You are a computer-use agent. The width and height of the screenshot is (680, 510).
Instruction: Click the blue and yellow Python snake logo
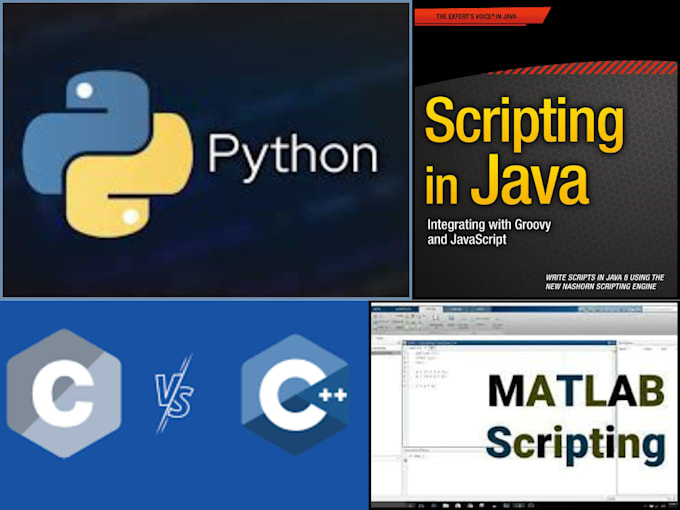108,154
